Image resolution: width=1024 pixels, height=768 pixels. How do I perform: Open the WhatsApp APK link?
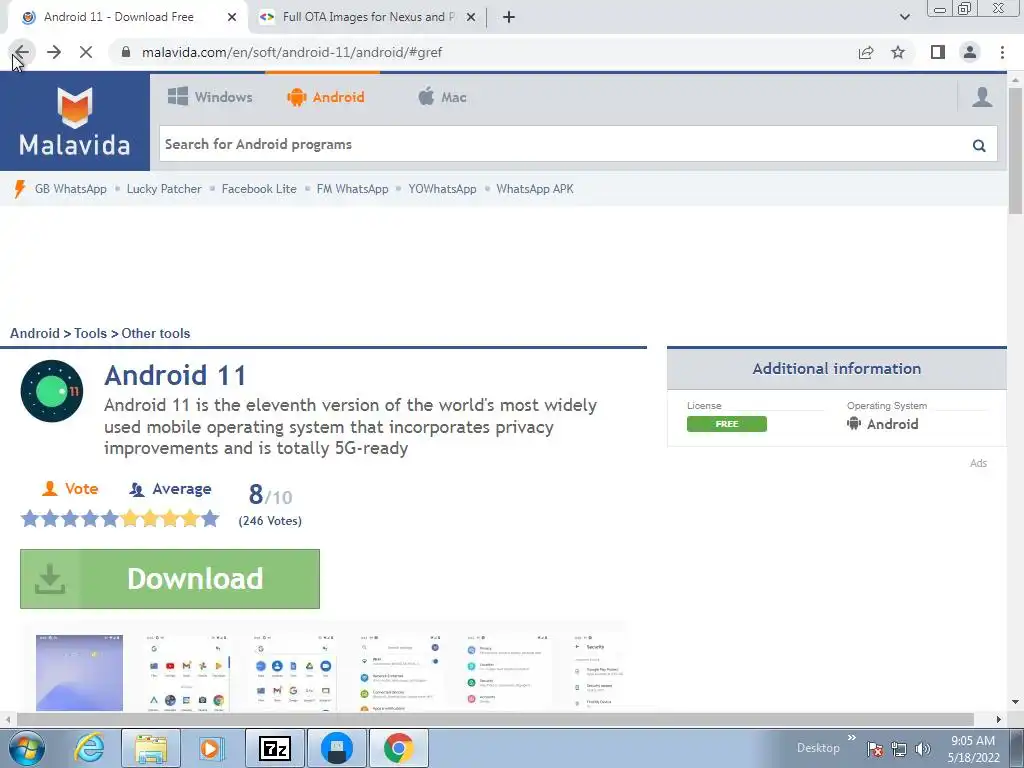click(x=535, y=189)
